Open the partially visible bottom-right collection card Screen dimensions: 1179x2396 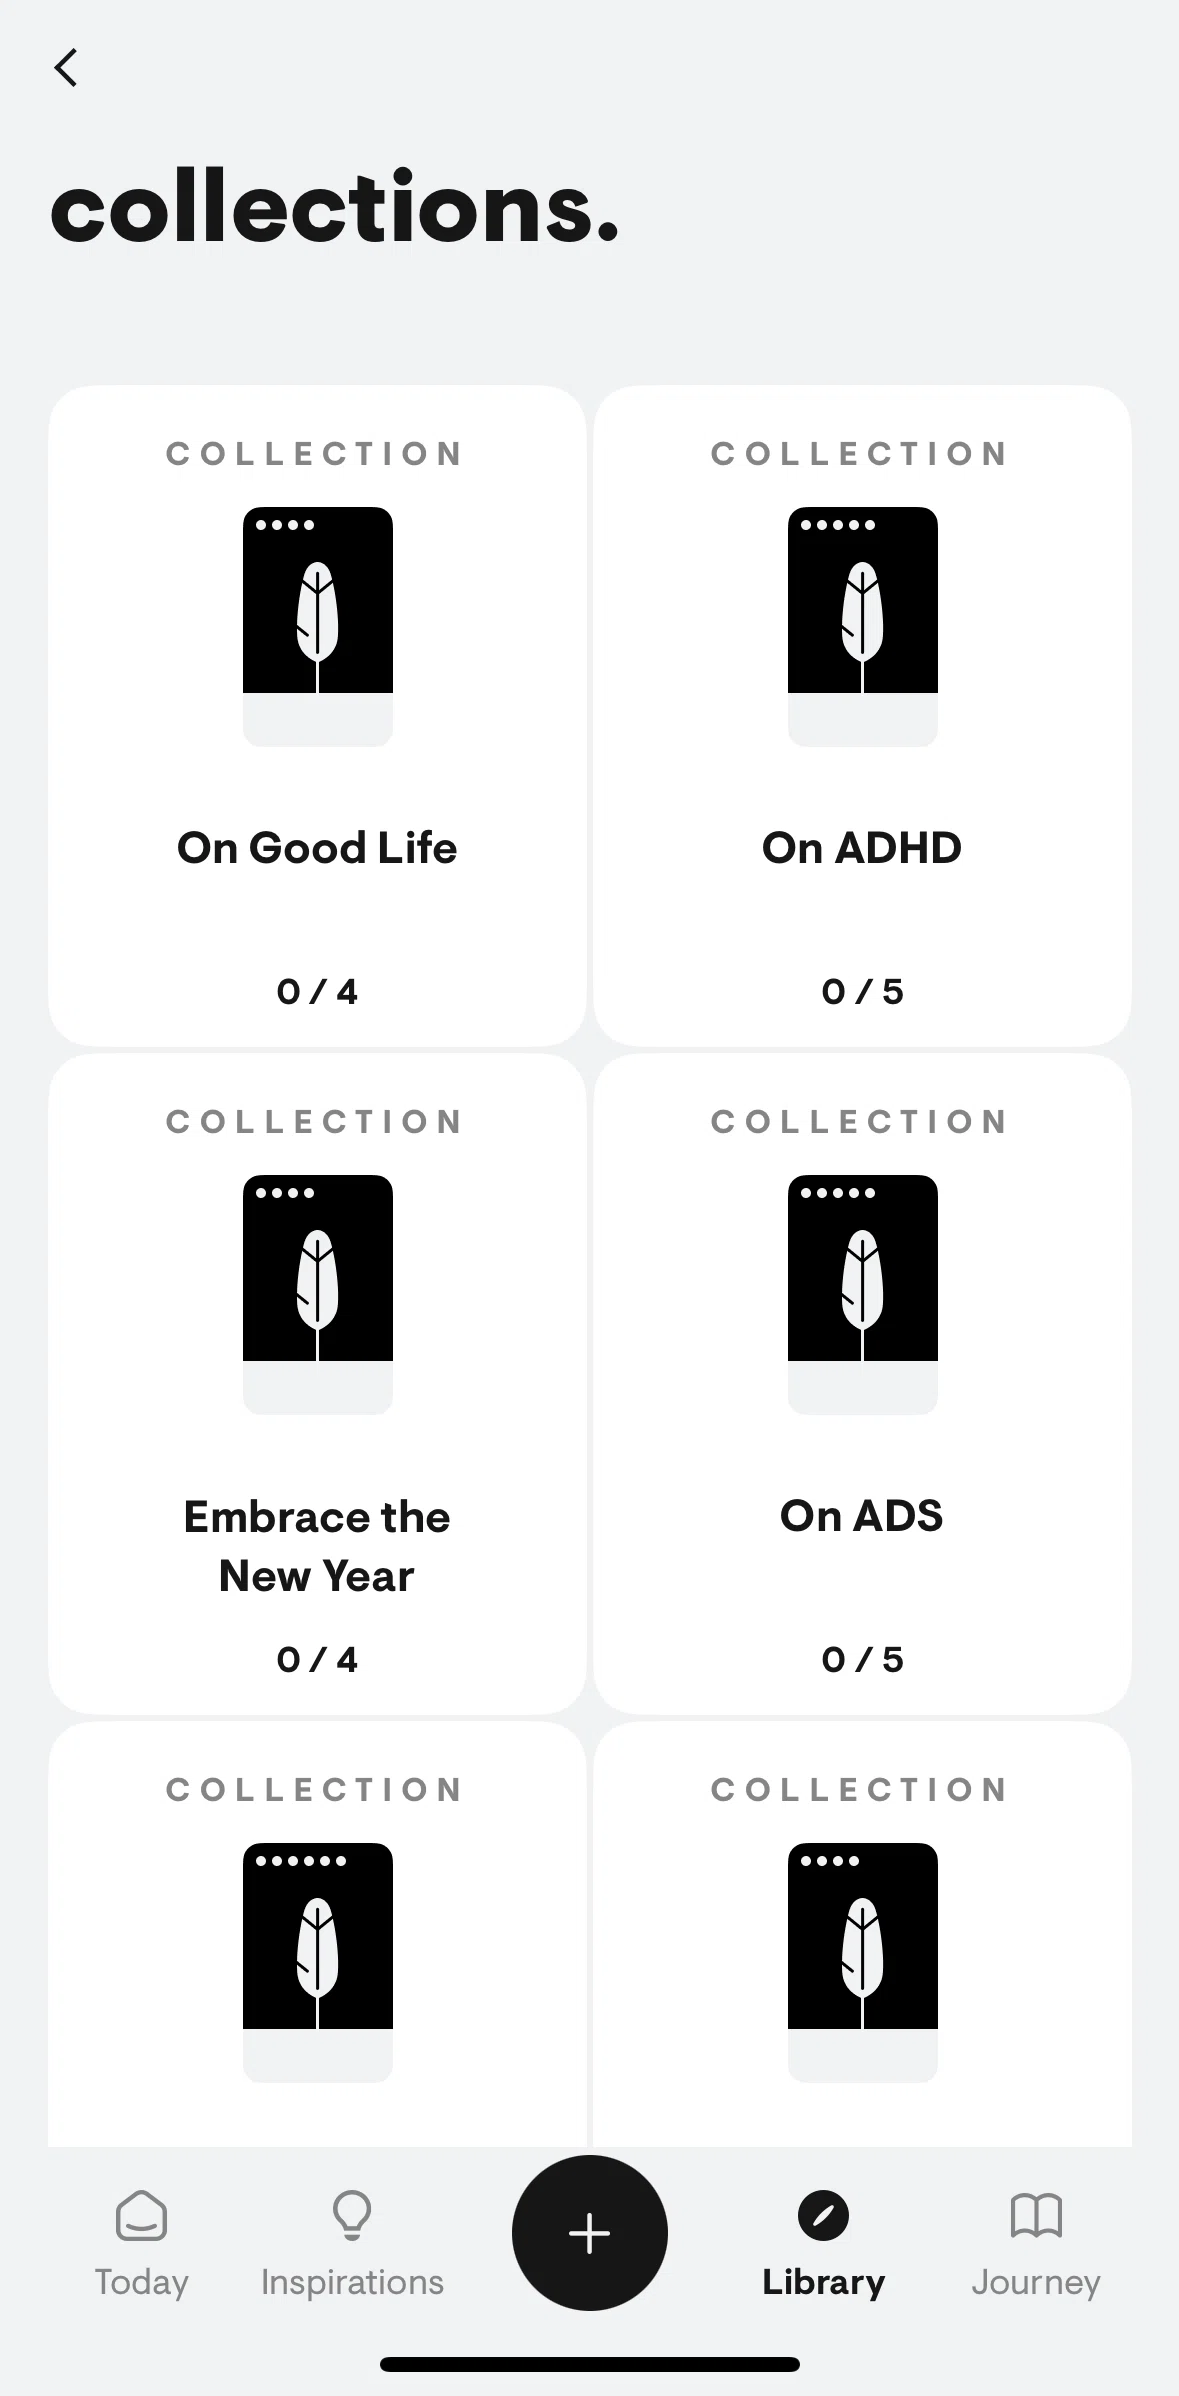pyautogui.click(x=862, y=1934)
